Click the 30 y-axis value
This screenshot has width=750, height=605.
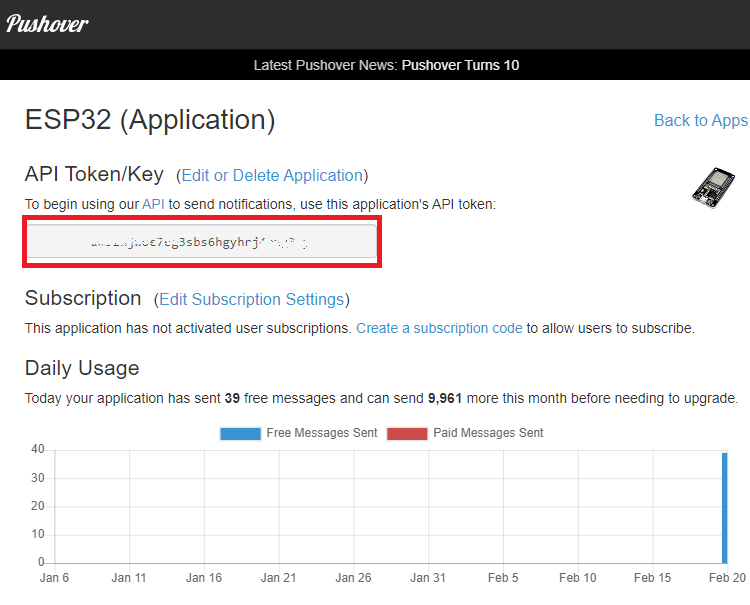click(38, 478)
